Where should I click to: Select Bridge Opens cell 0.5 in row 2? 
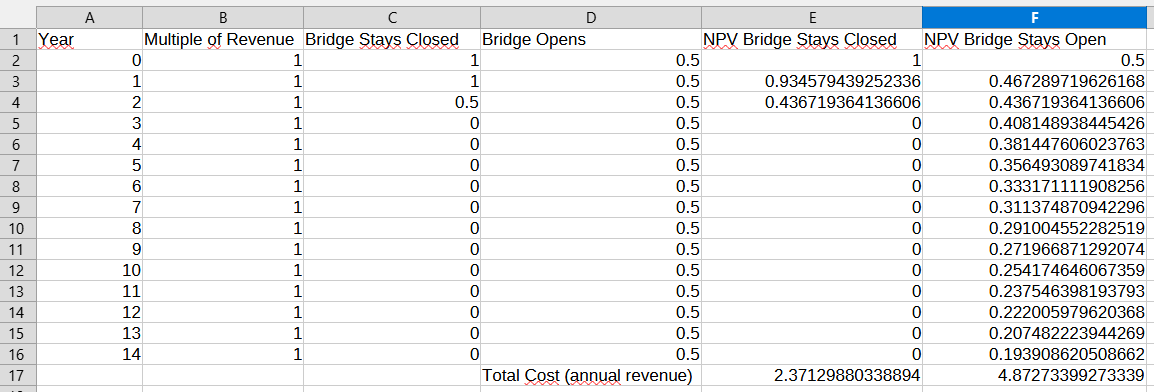click(590, 60)
